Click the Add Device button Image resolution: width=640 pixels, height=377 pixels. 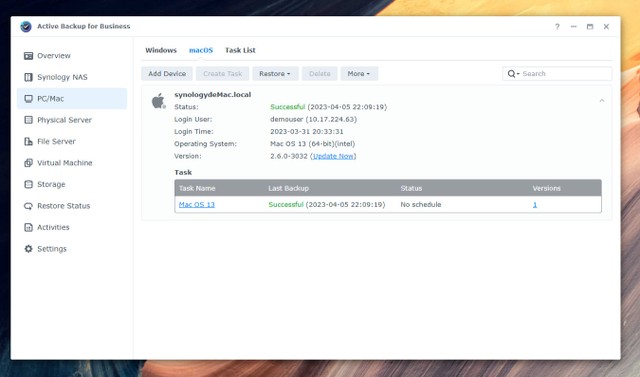167,74
